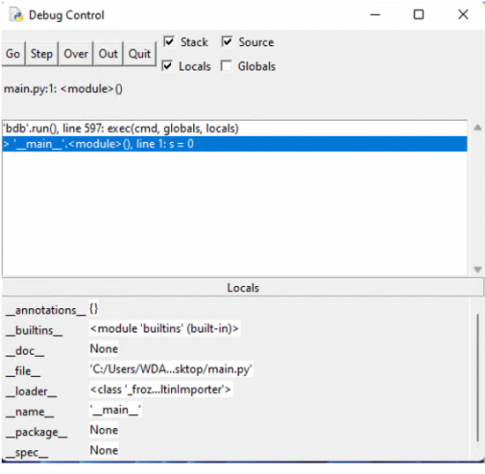
Task: Click the Step button
Action: pos(42,54)
